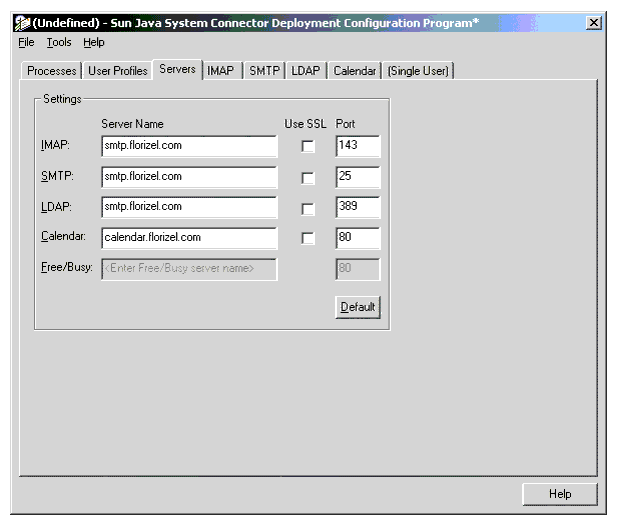Enable Use SSL for LDAP server
Screen dimensions: 617x525
308,208
